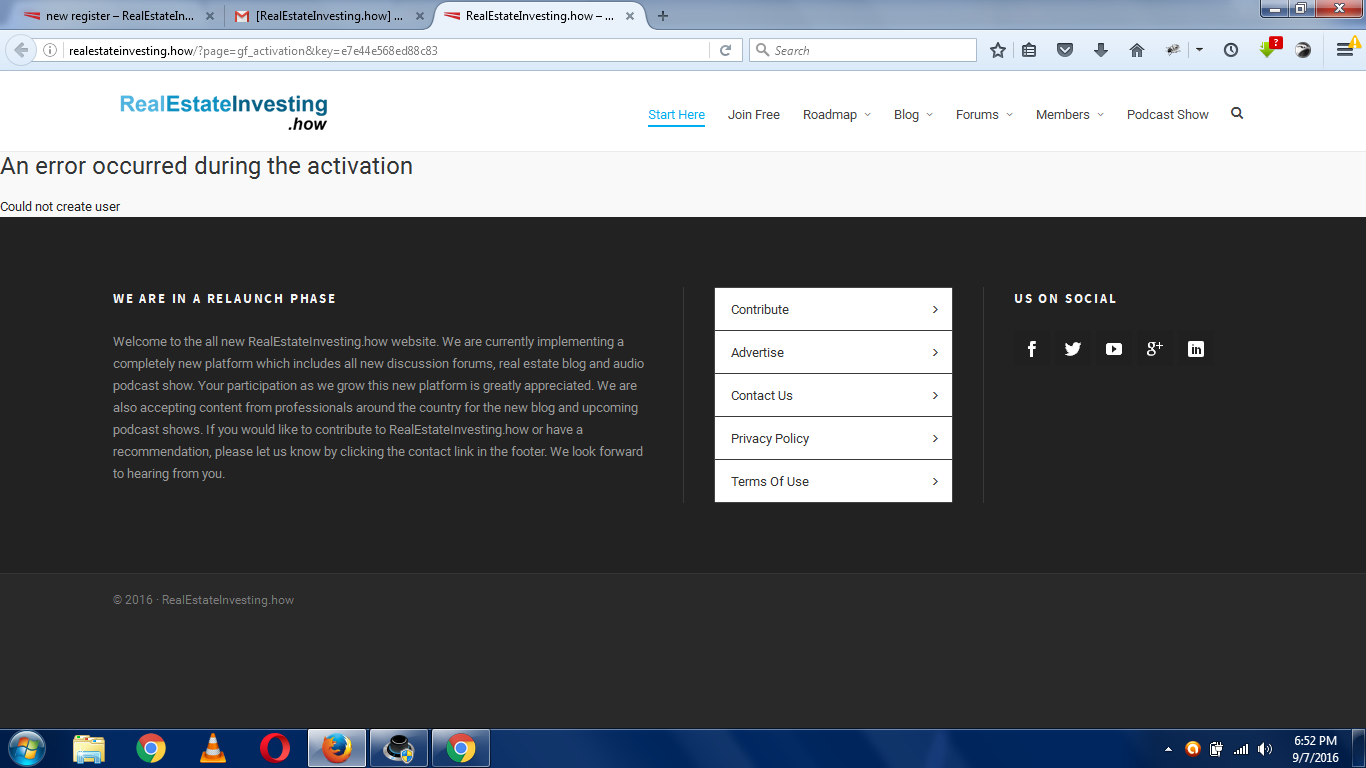
Task: Focus the browser Search box
Action: pos(863,50)
